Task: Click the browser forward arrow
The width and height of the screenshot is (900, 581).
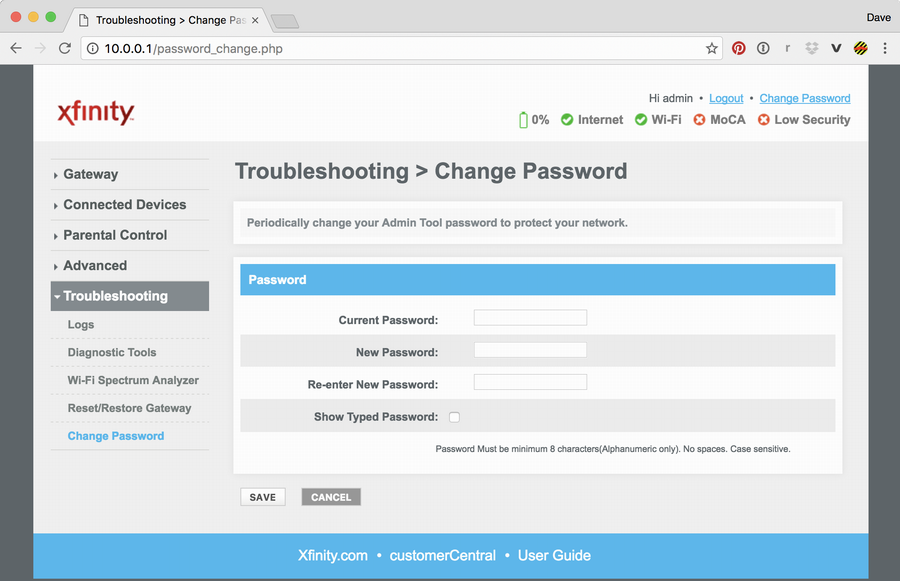Action: 40,48
